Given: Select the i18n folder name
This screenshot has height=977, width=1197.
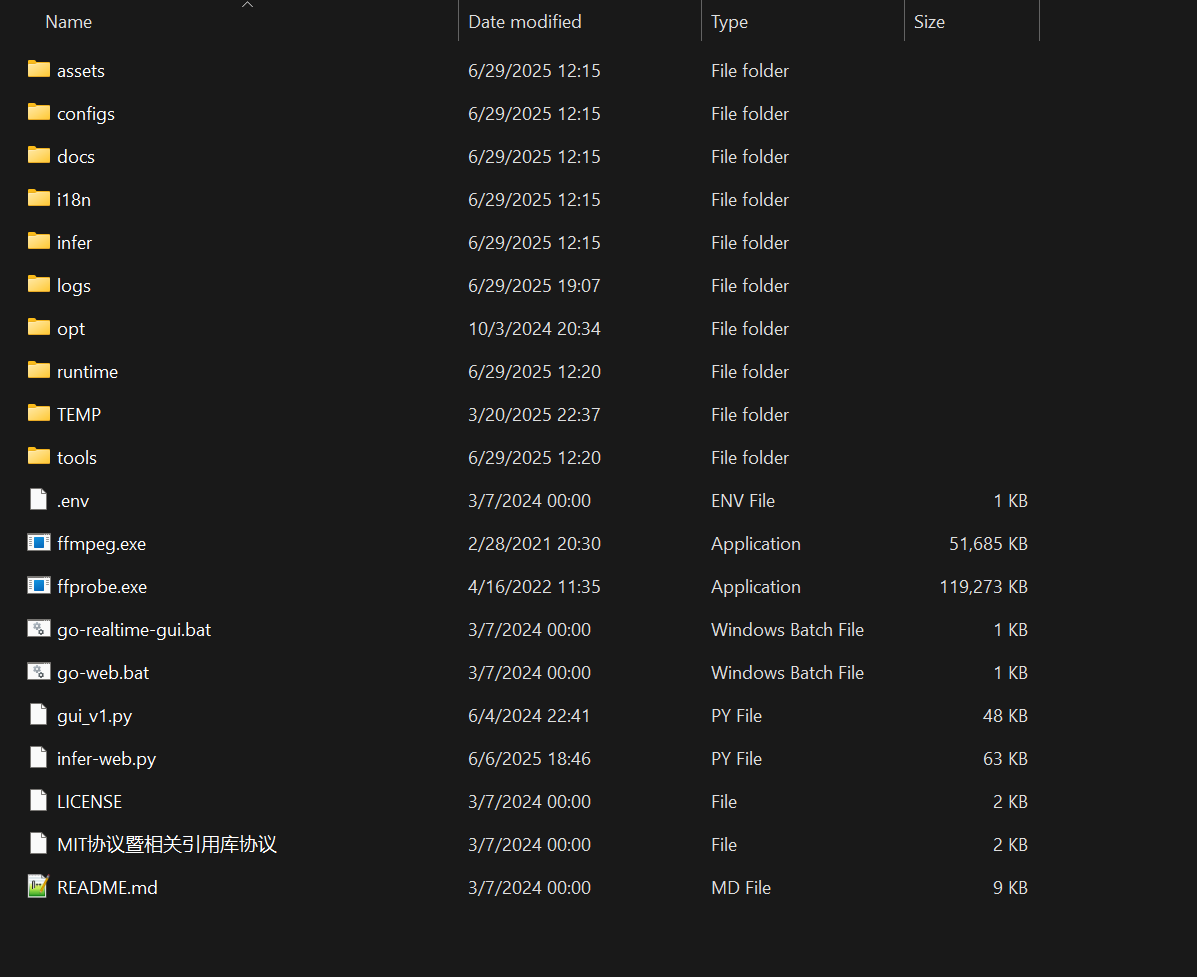Looking at the screenshot, I should coord(74,200).
